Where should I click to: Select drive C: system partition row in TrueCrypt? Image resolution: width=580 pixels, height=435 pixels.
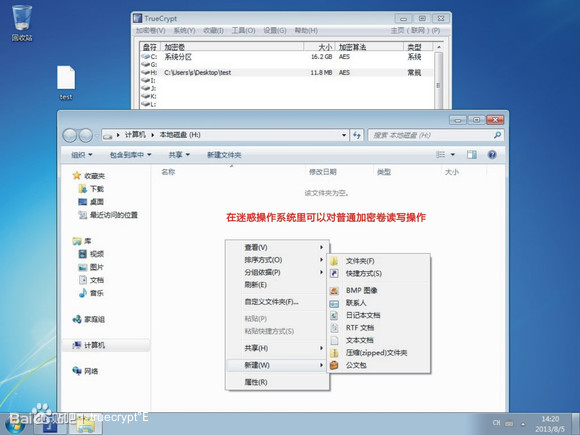(x=286, y=57)
